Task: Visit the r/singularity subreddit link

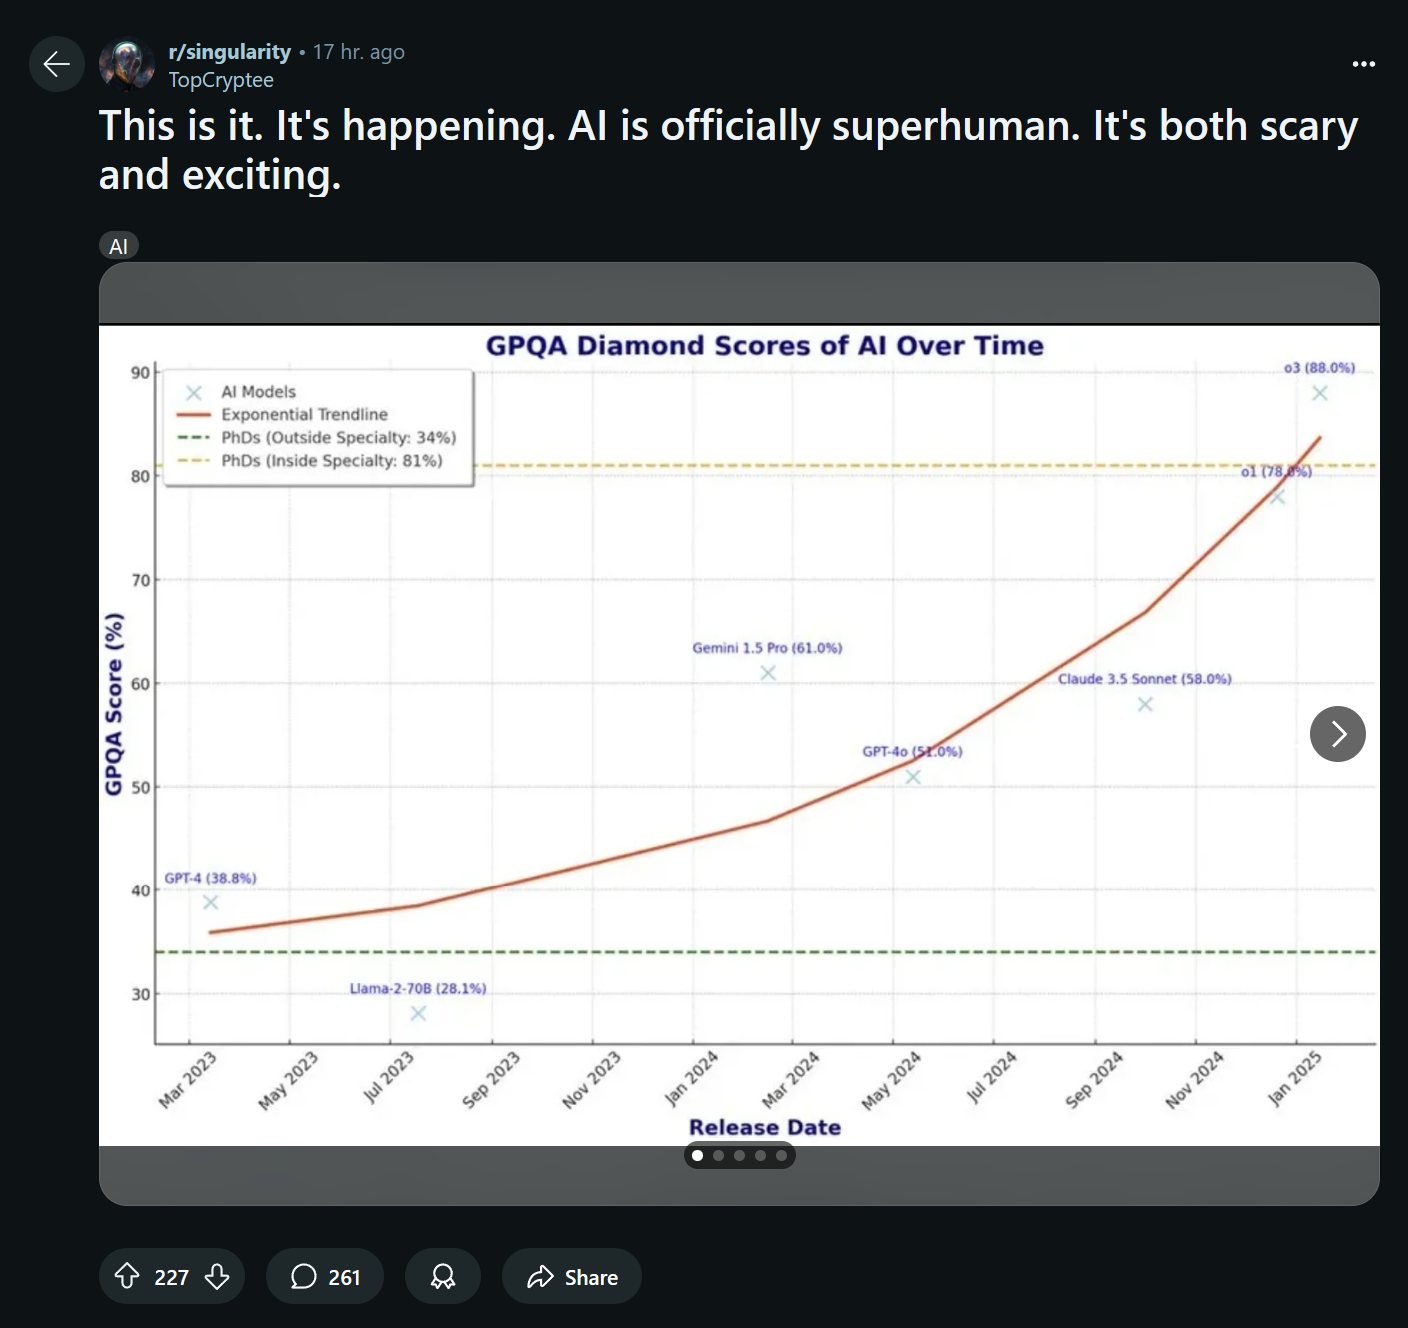Action: coord(229,52)
